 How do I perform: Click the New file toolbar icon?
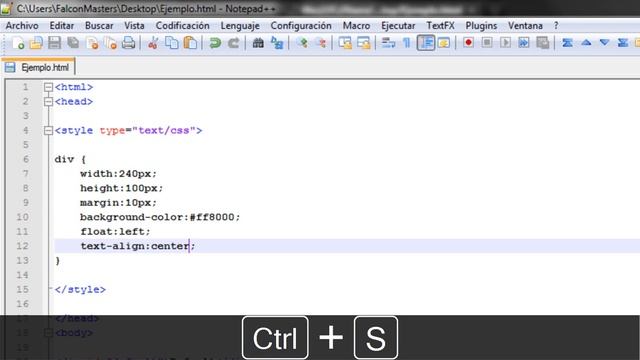(x=18, y=42)
